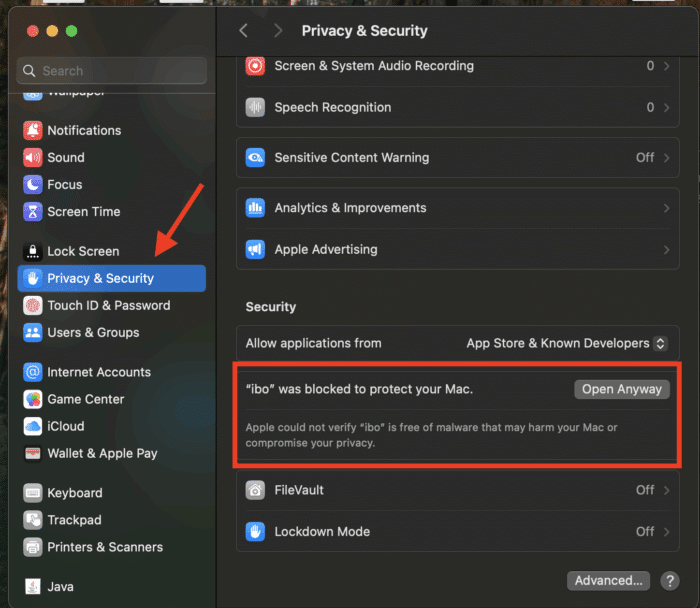Click the green full-screen window button
700x608 pixels.
(71, 31)
